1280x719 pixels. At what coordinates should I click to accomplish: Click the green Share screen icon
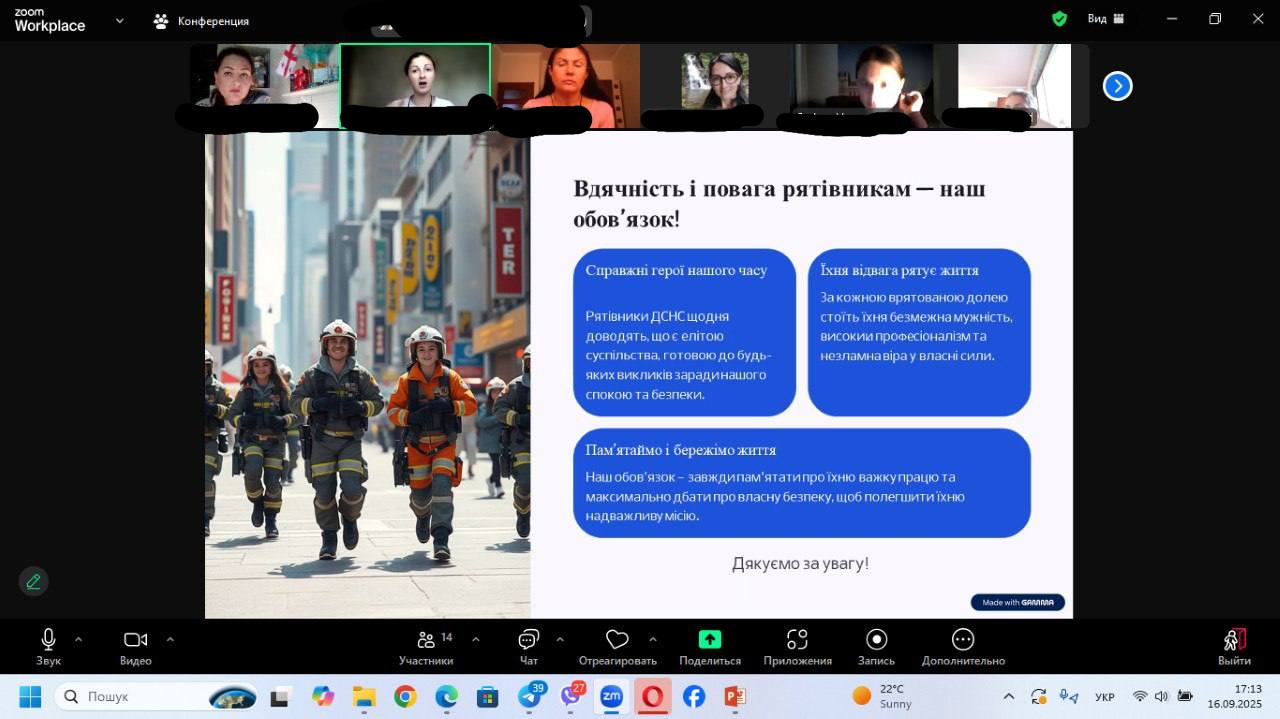[709, 640]
